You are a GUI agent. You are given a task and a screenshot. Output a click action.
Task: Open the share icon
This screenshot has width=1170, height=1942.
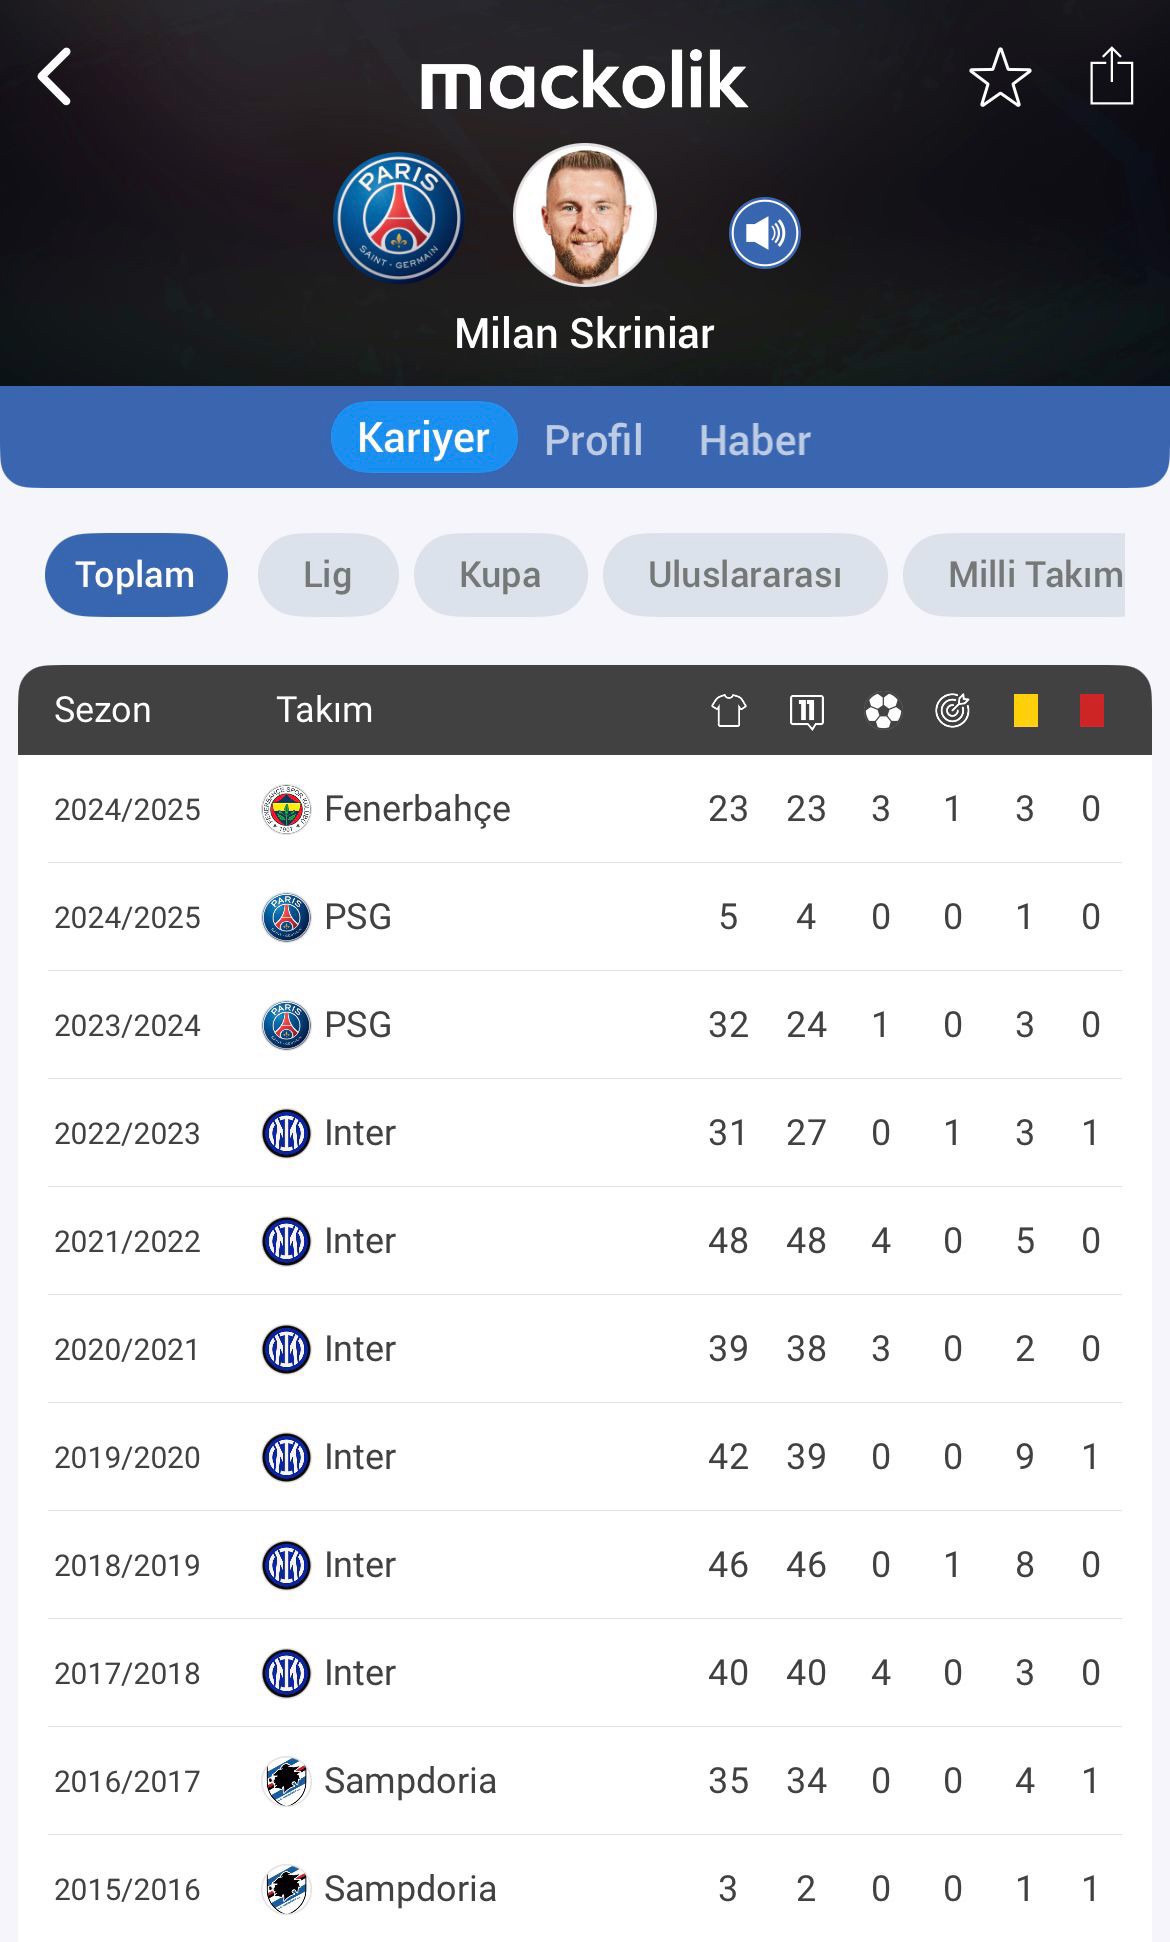[x=1111, y=76]
